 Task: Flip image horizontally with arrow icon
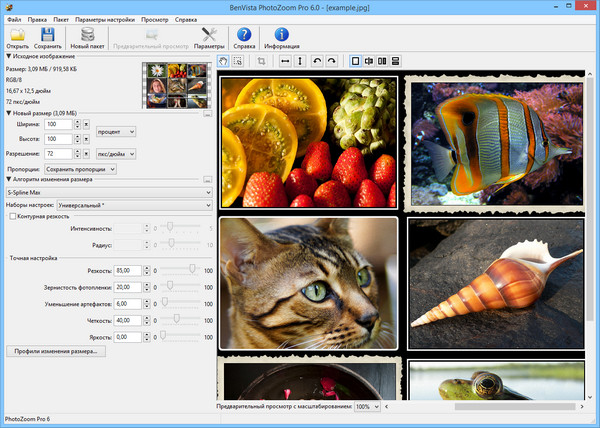[x=285, y=61]
